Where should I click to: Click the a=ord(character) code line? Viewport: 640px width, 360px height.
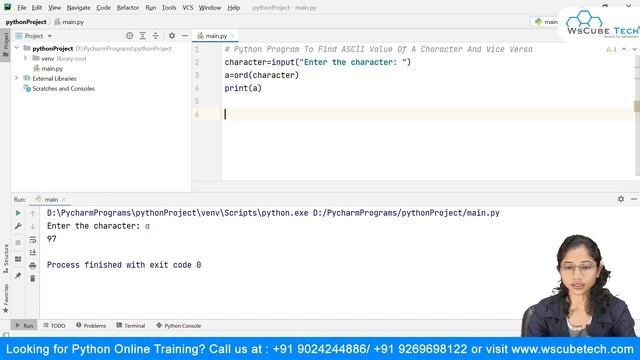click(x=262, y=75)
